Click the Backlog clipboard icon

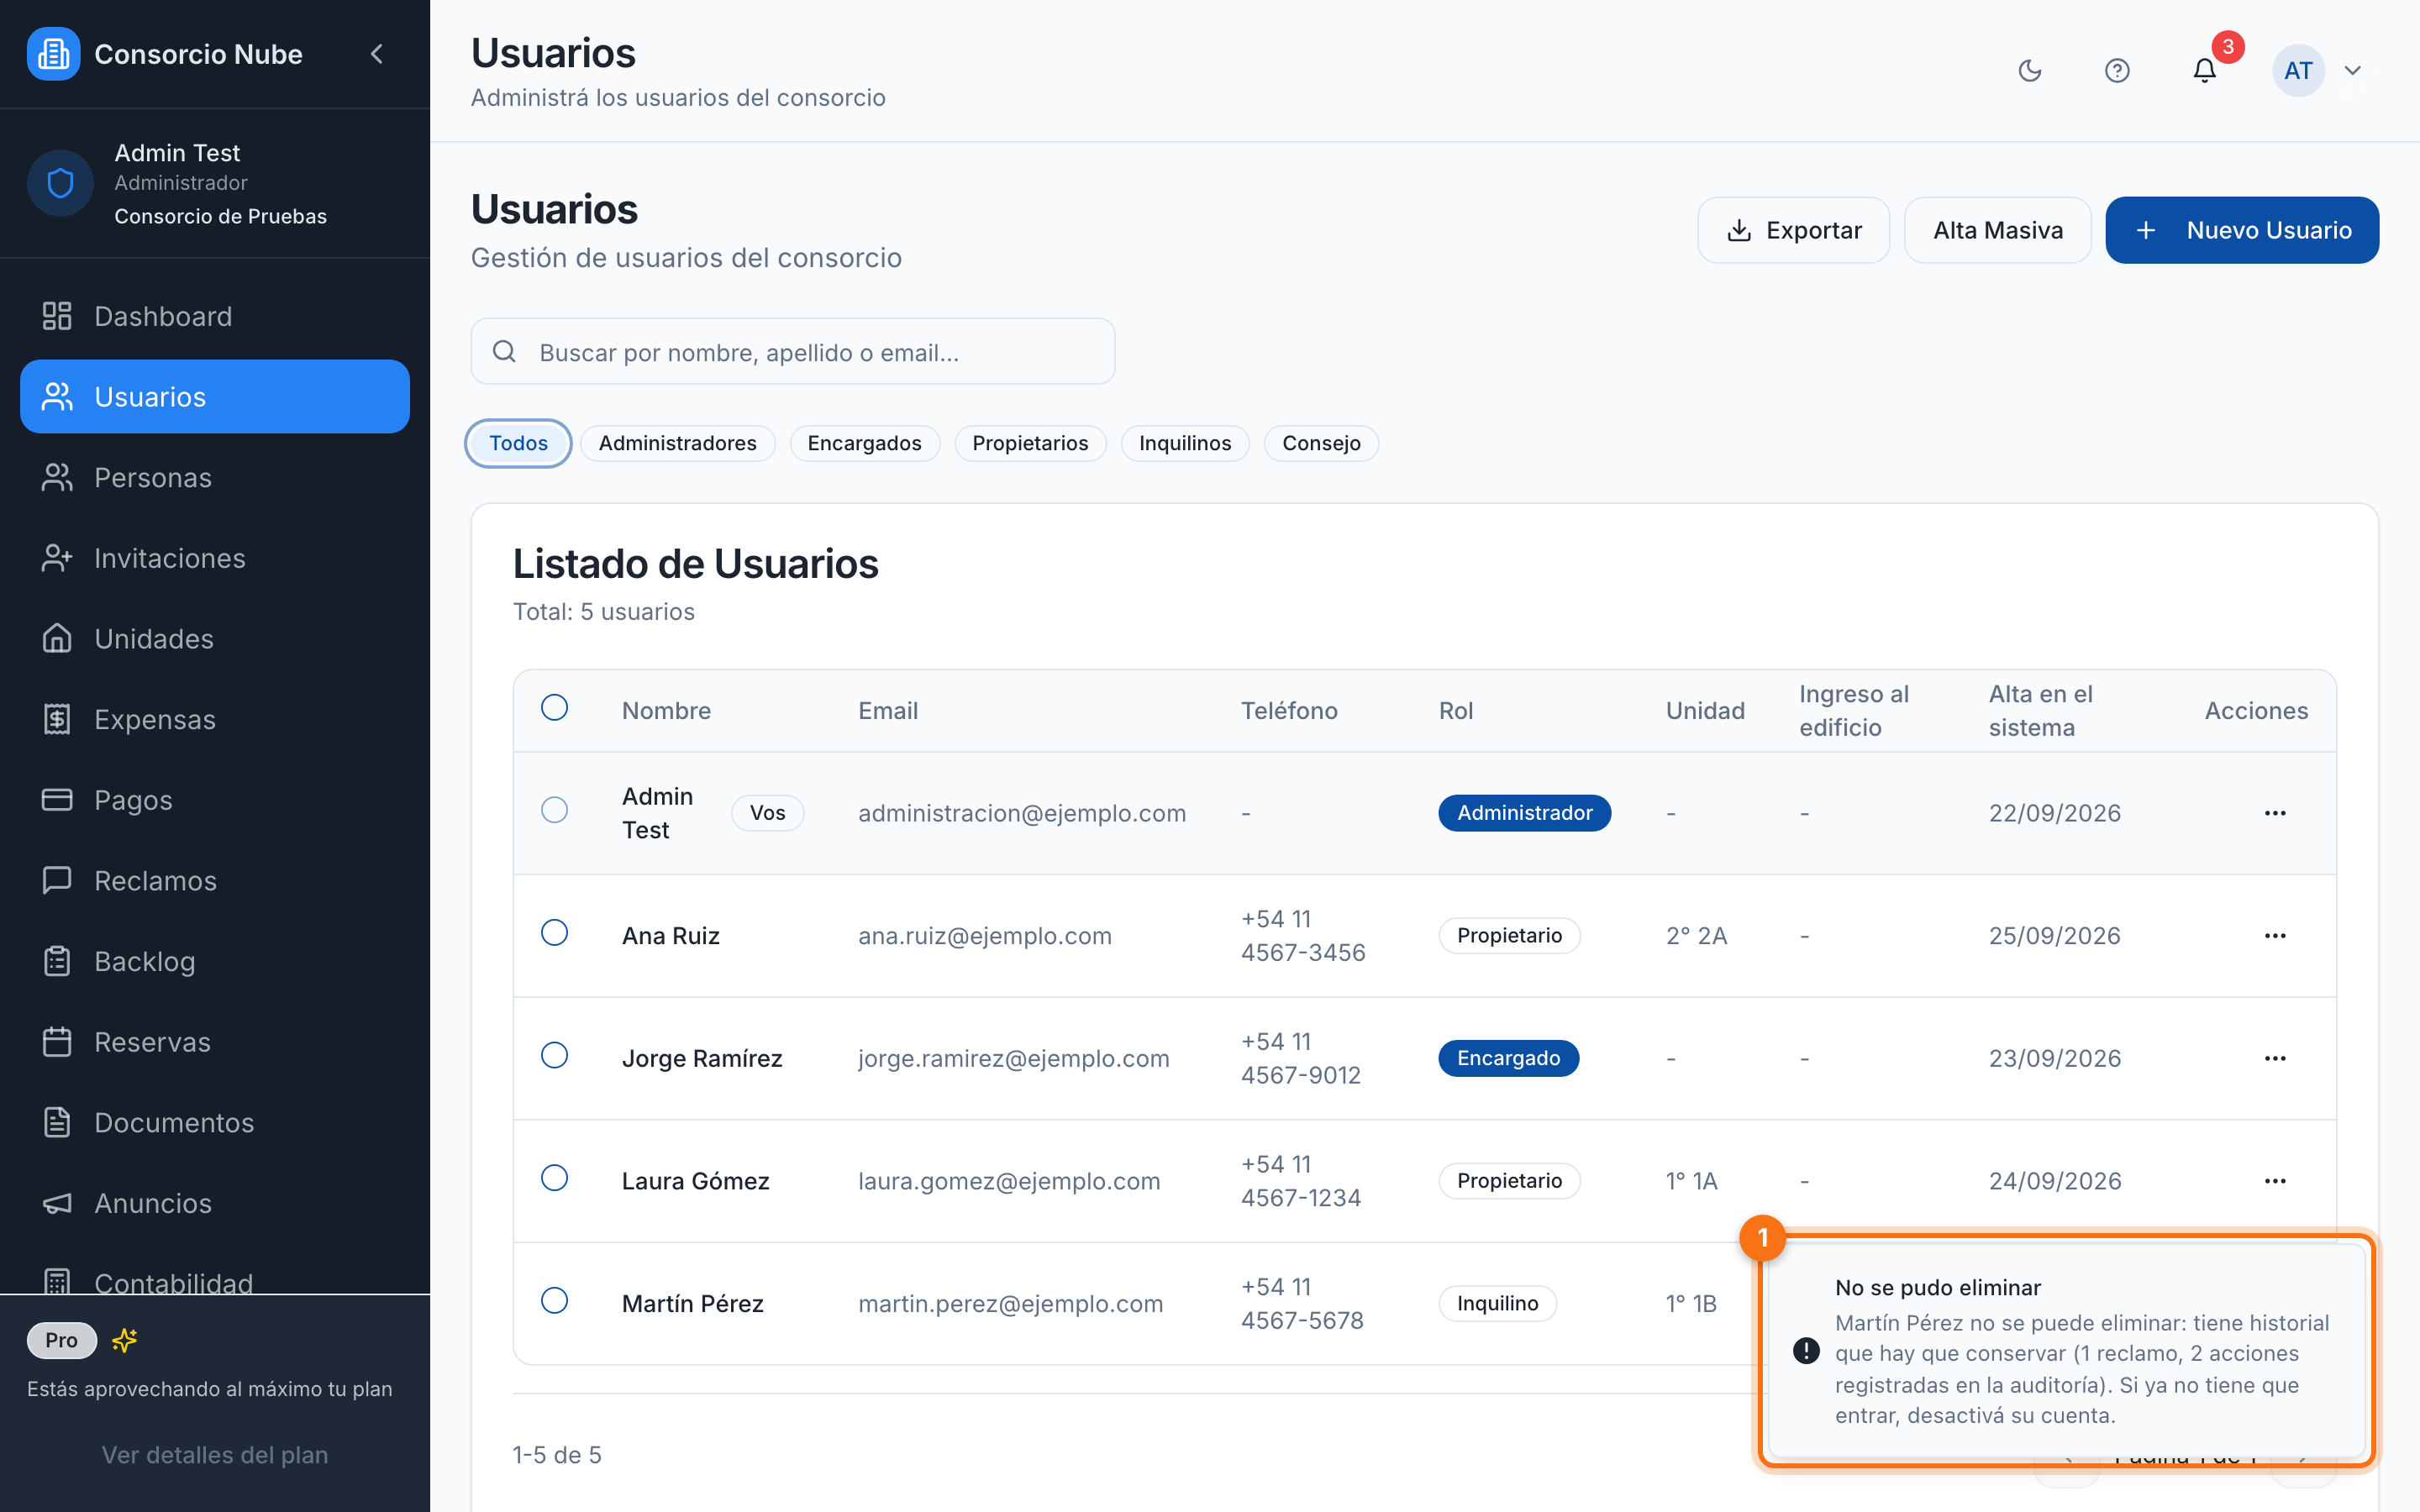click(57, 961)
